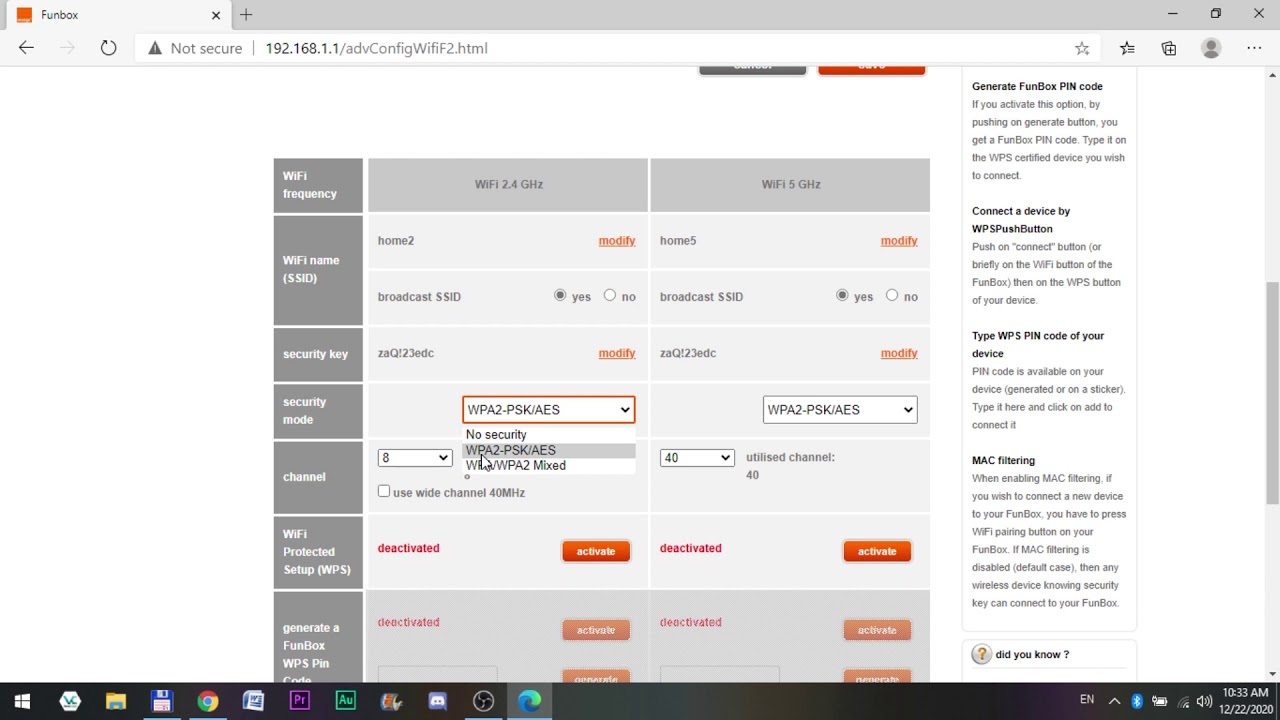The width and height of the screenshot is (1280, 720).
Task: Modify the home5 WiFi name
Action: [x=899, y=241]
